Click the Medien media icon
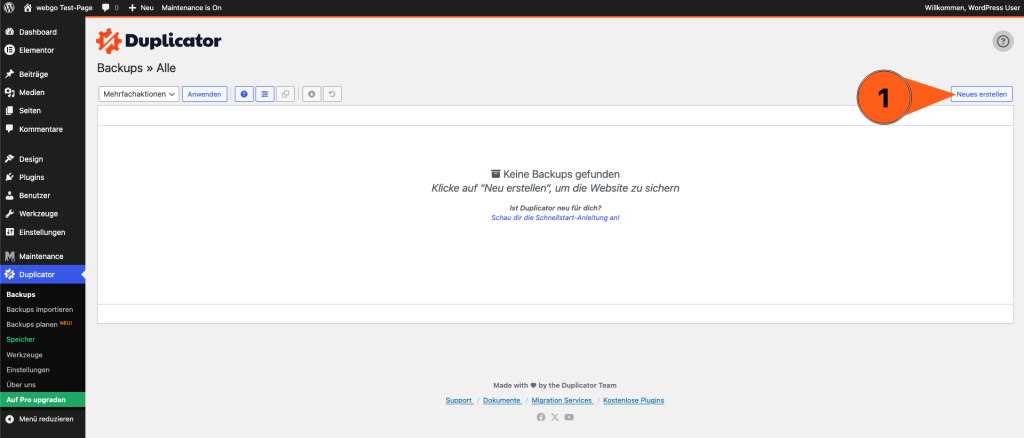 (x=10, y=93)
